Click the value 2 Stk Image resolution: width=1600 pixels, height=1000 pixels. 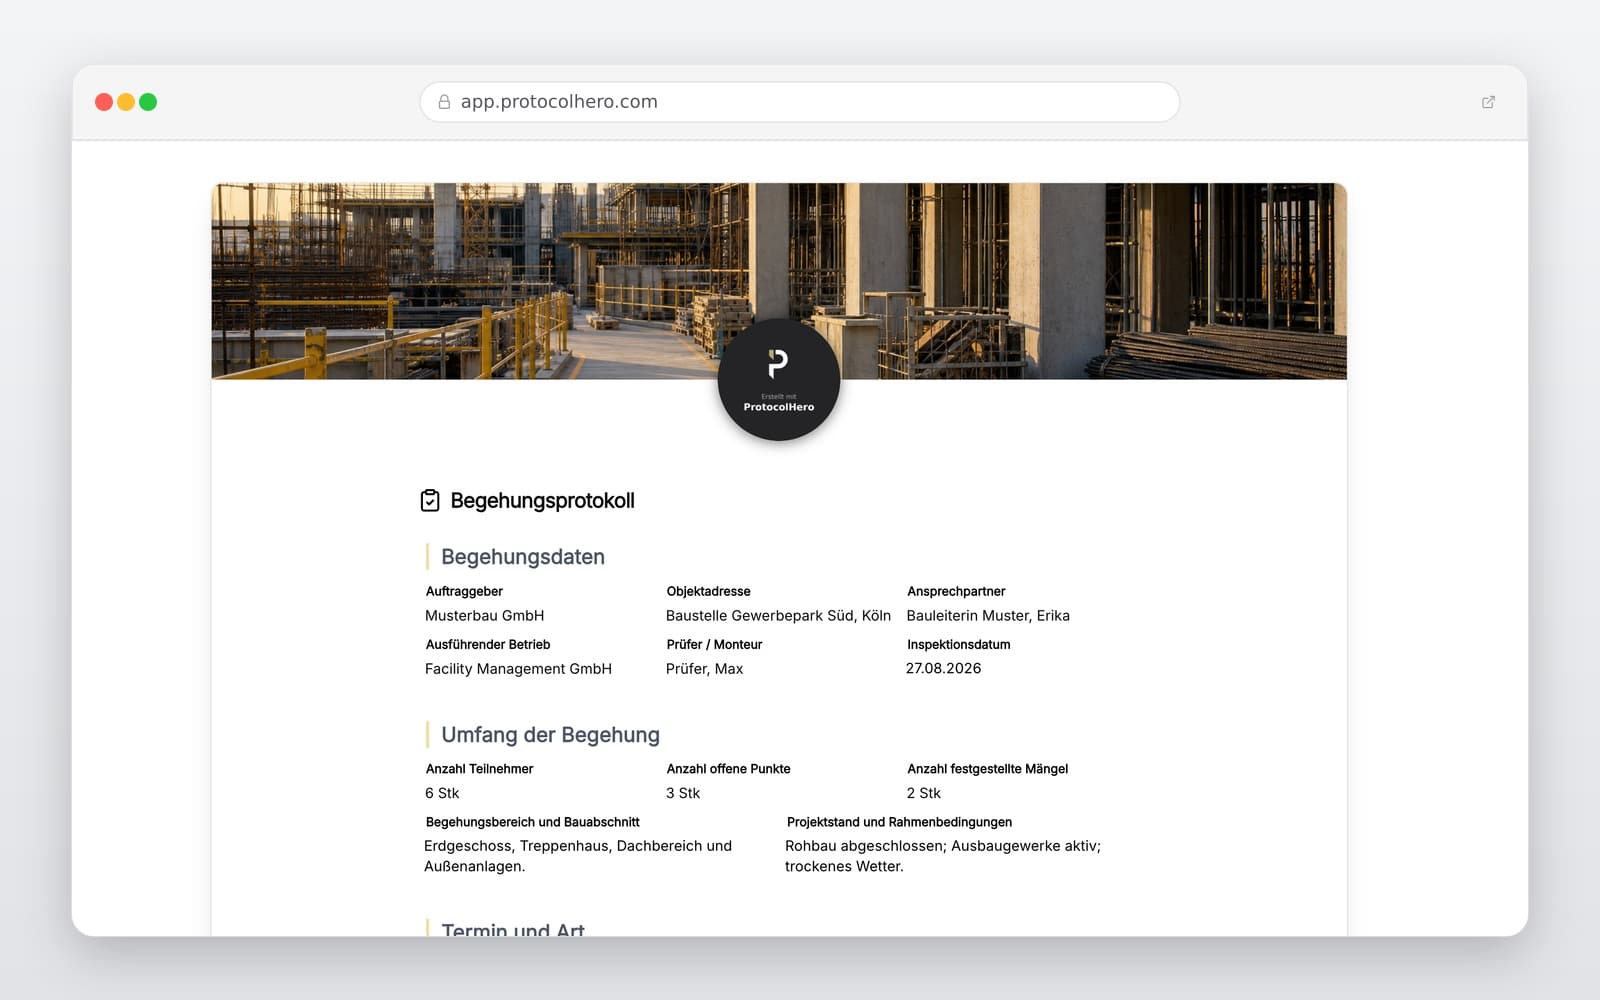tap(923, 793)
